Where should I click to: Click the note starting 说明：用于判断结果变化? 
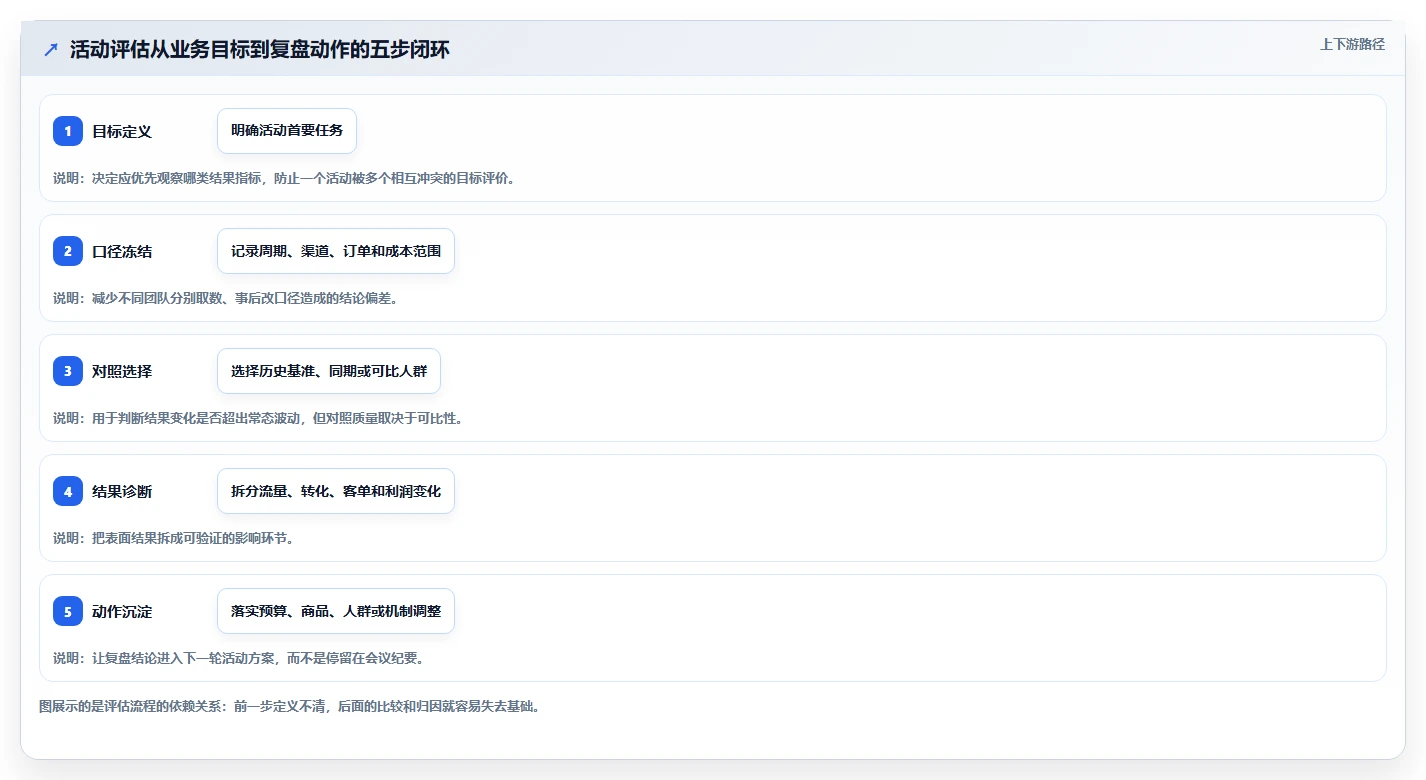click(258, 418)
